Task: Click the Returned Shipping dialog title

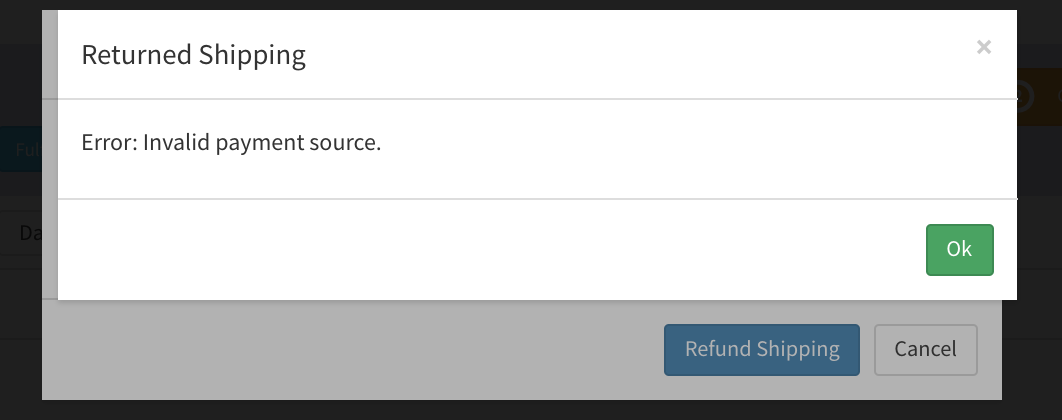Action: [x=193, y=55]
